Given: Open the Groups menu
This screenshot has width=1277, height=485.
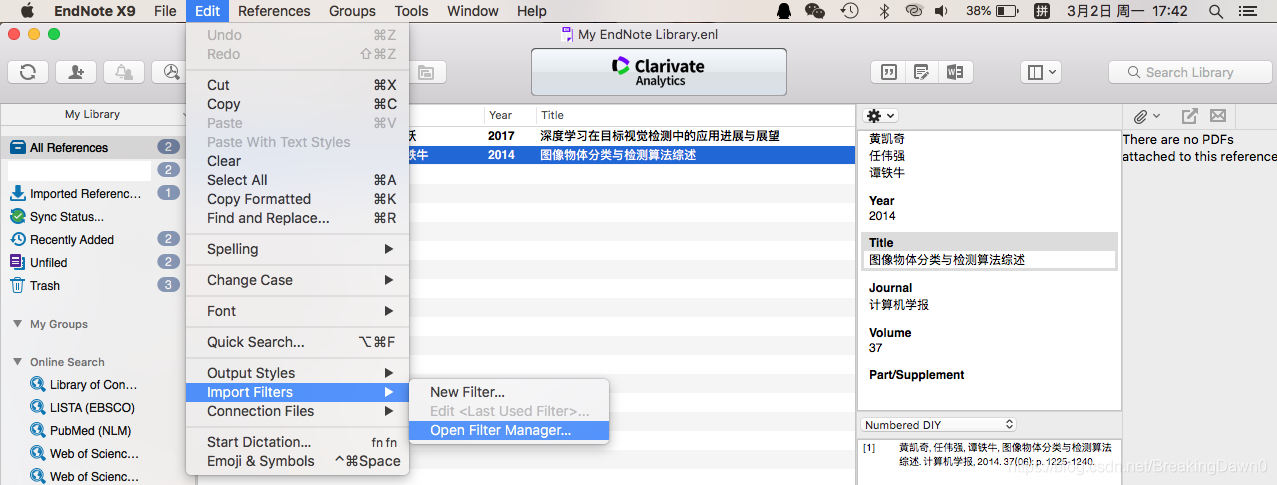Looking at the screenshot, I should (352, 11).
